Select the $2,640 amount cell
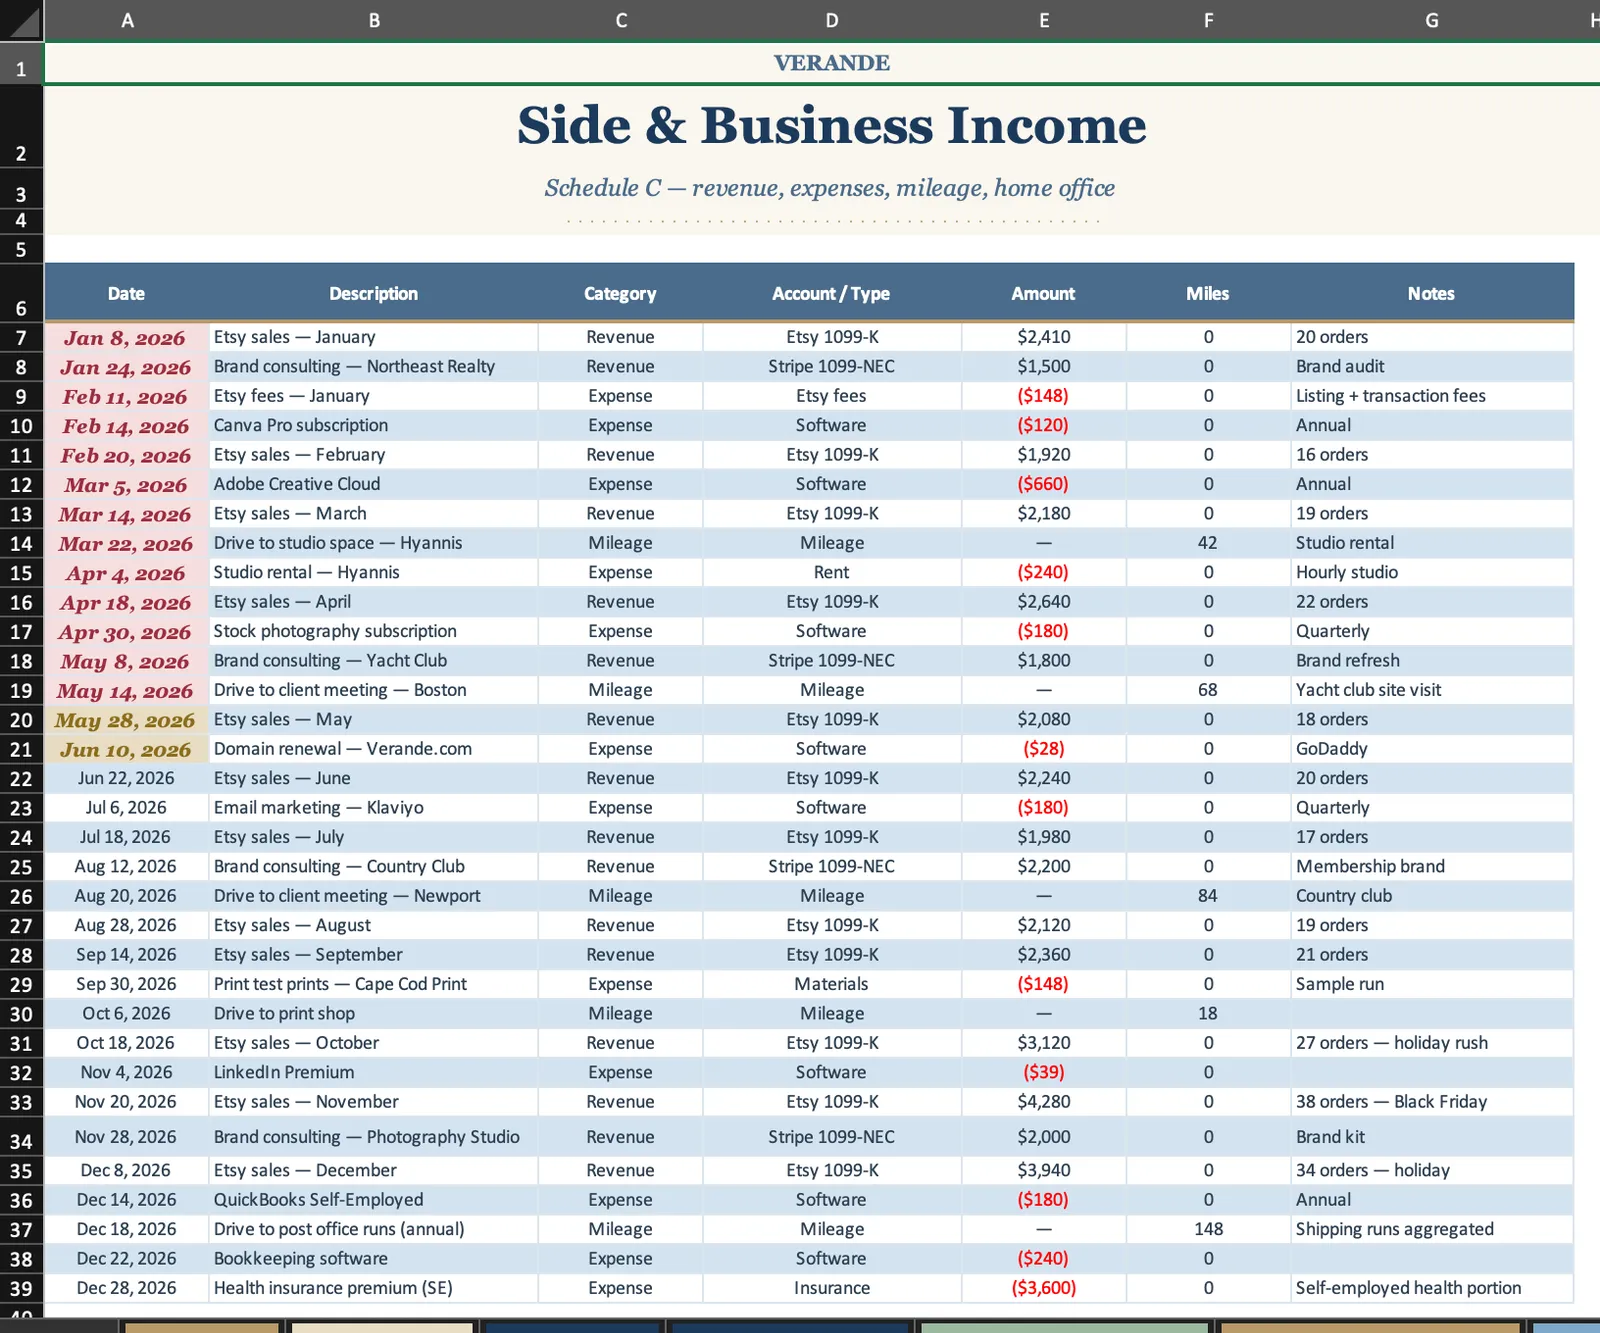 pyautogui.click(x=1044, y=602)
